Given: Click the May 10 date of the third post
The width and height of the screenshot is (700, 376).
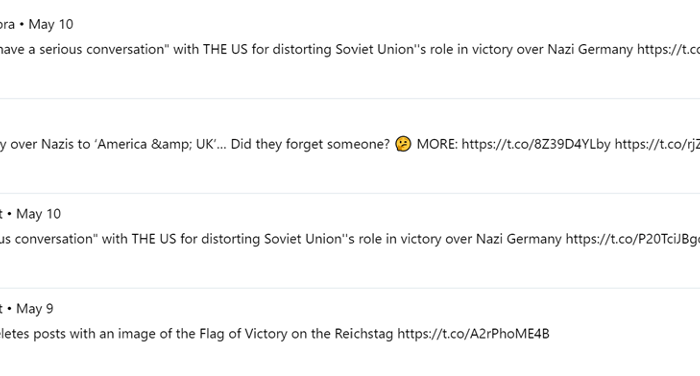Looking at the screenshot, I should click(x=38, y=214).
